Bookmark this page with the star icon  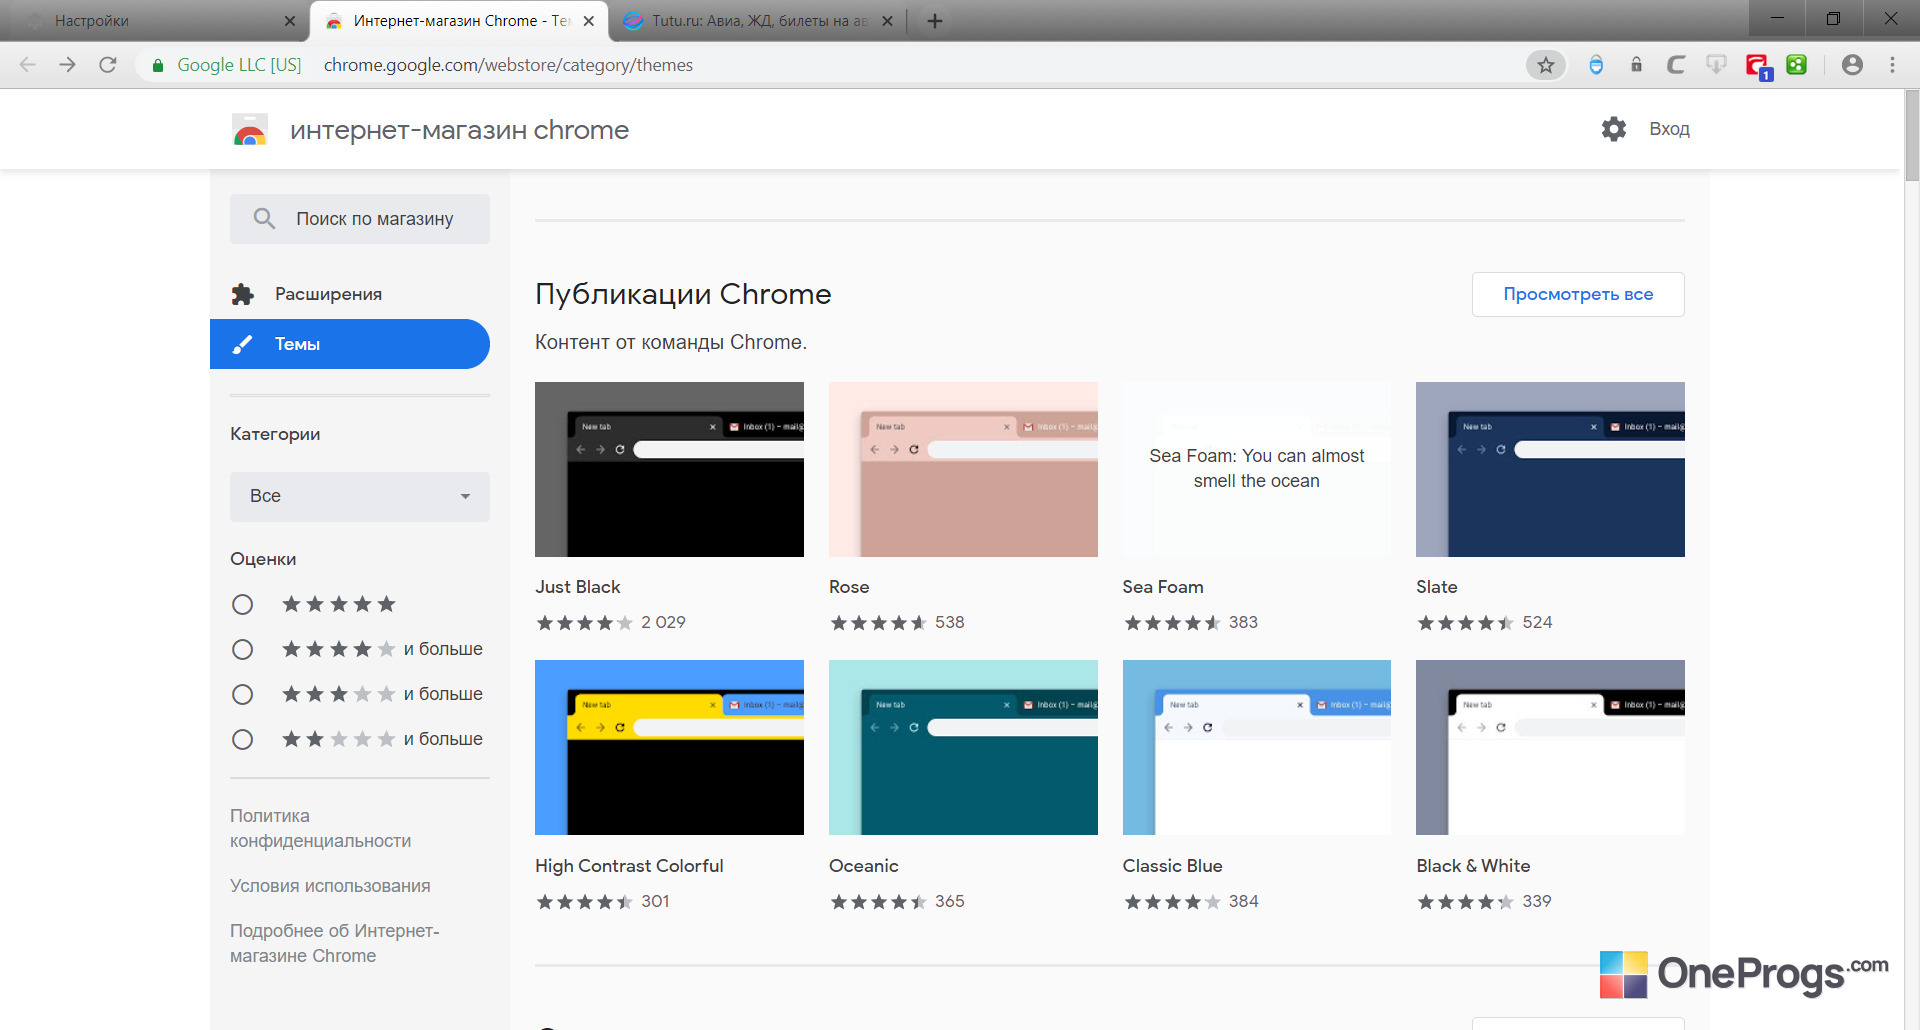(x=1546, y=65)
